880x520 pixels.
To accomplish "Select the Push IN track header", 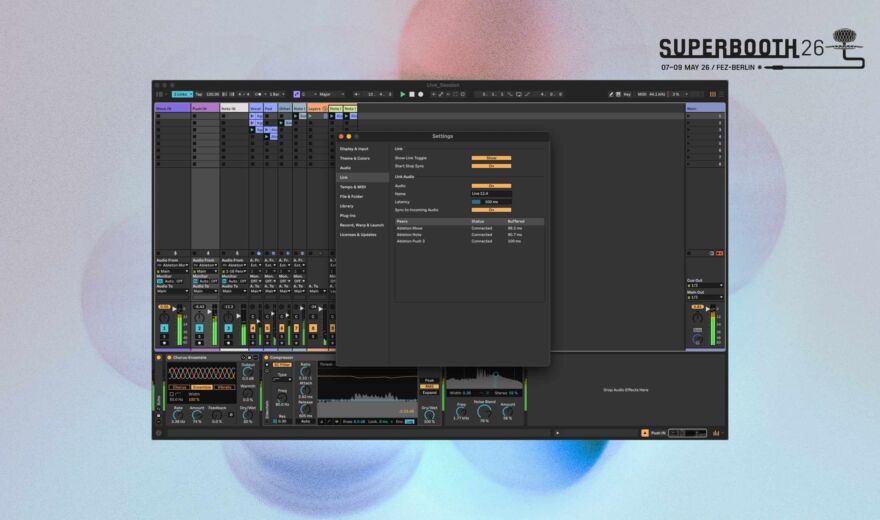I will tap(205, 108).
